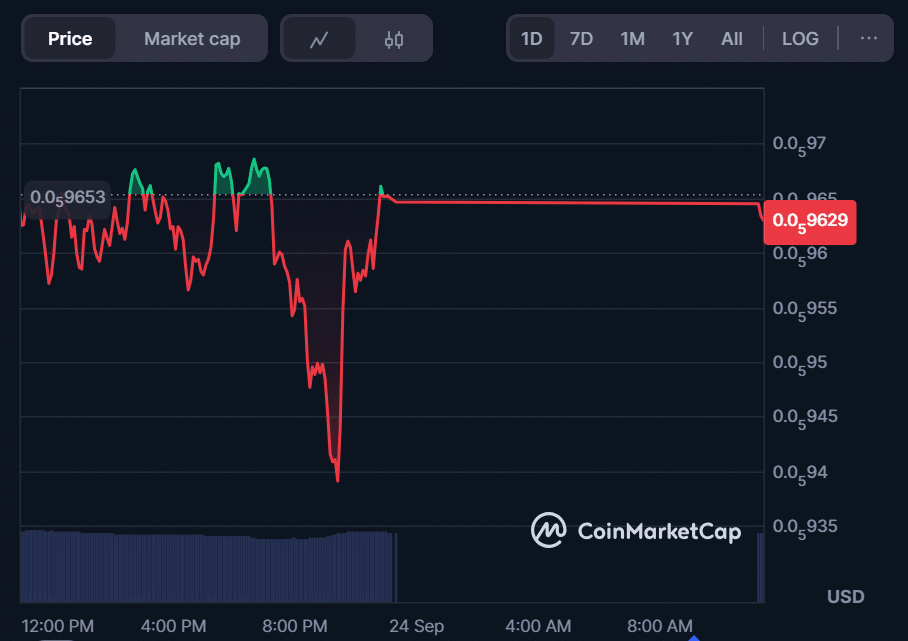Screen dimensions: 908x641
Task: Set time range to 1Y
Action: (682, 39)
